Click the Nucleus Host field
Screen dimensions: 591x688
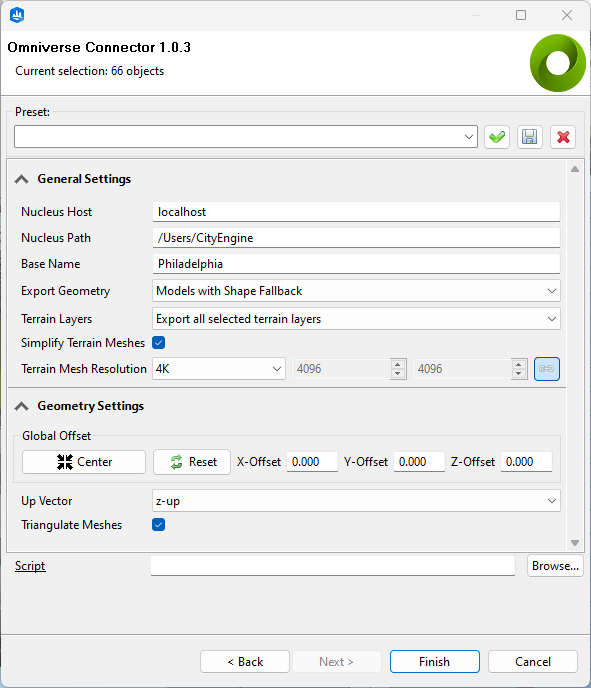pyautogui.click(x=356, y=212)
